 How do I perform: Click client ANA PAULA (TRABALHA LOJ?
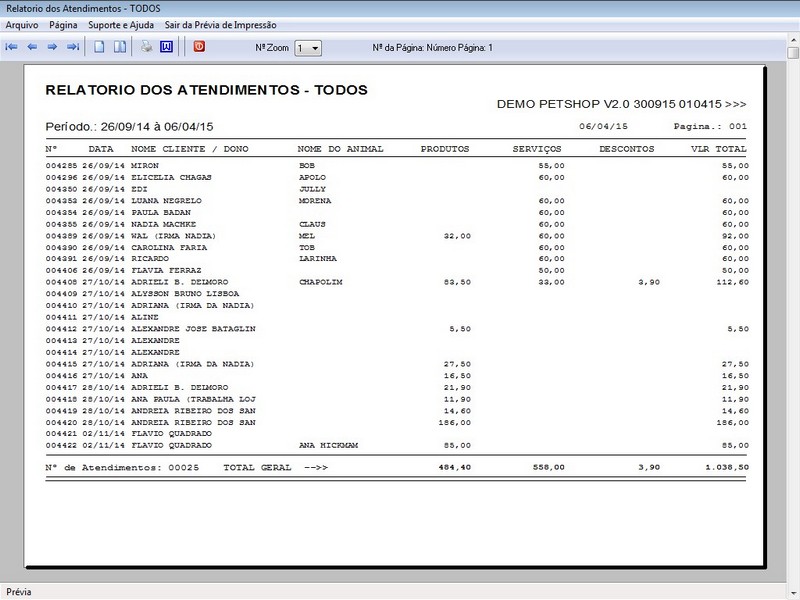193,399
